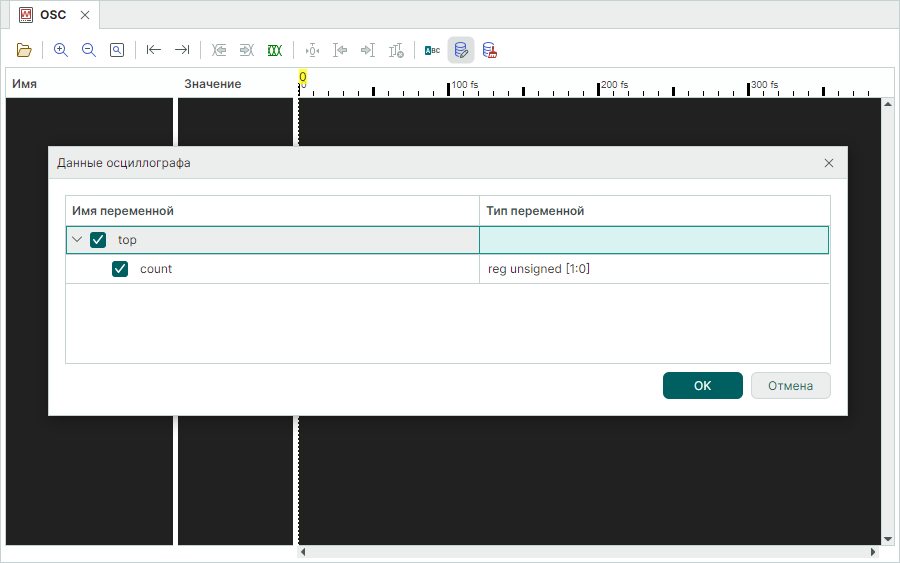900x563 pixels.
Task: Click the edit oscilloscope data icon
Action: (x=461, y=50)
